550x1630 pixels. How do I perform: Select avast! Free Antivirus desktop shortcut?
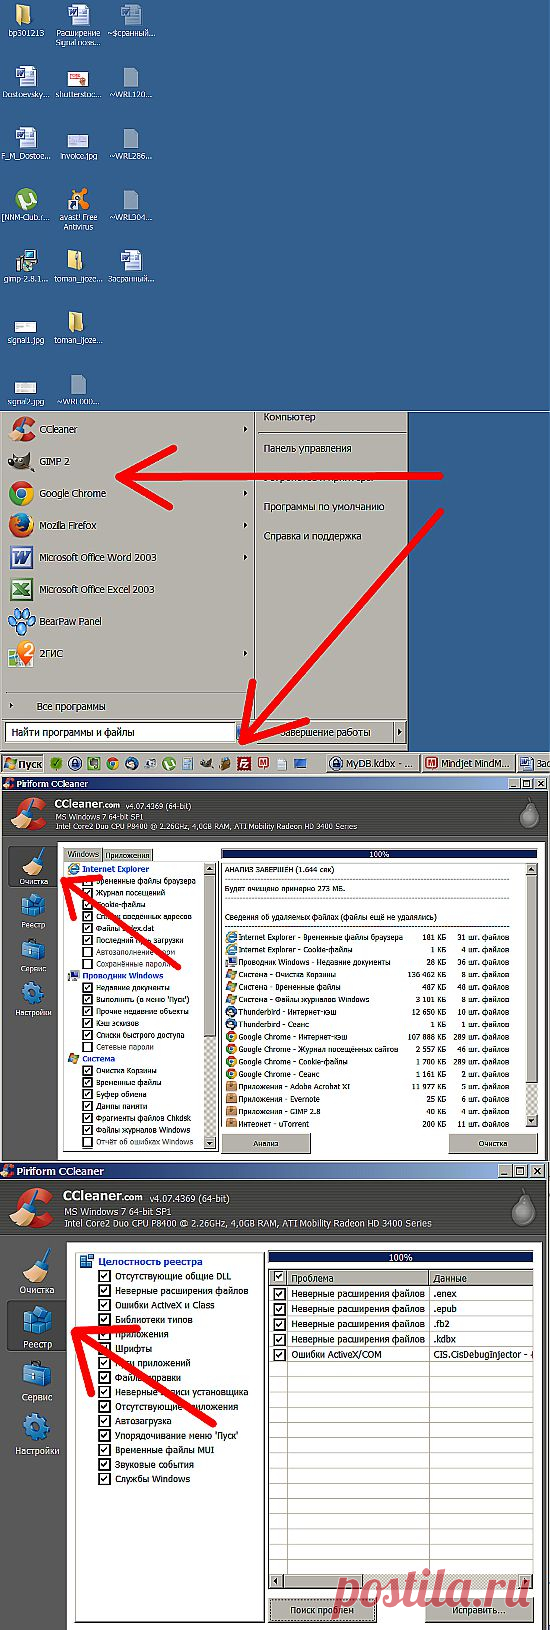click(77, 209)
